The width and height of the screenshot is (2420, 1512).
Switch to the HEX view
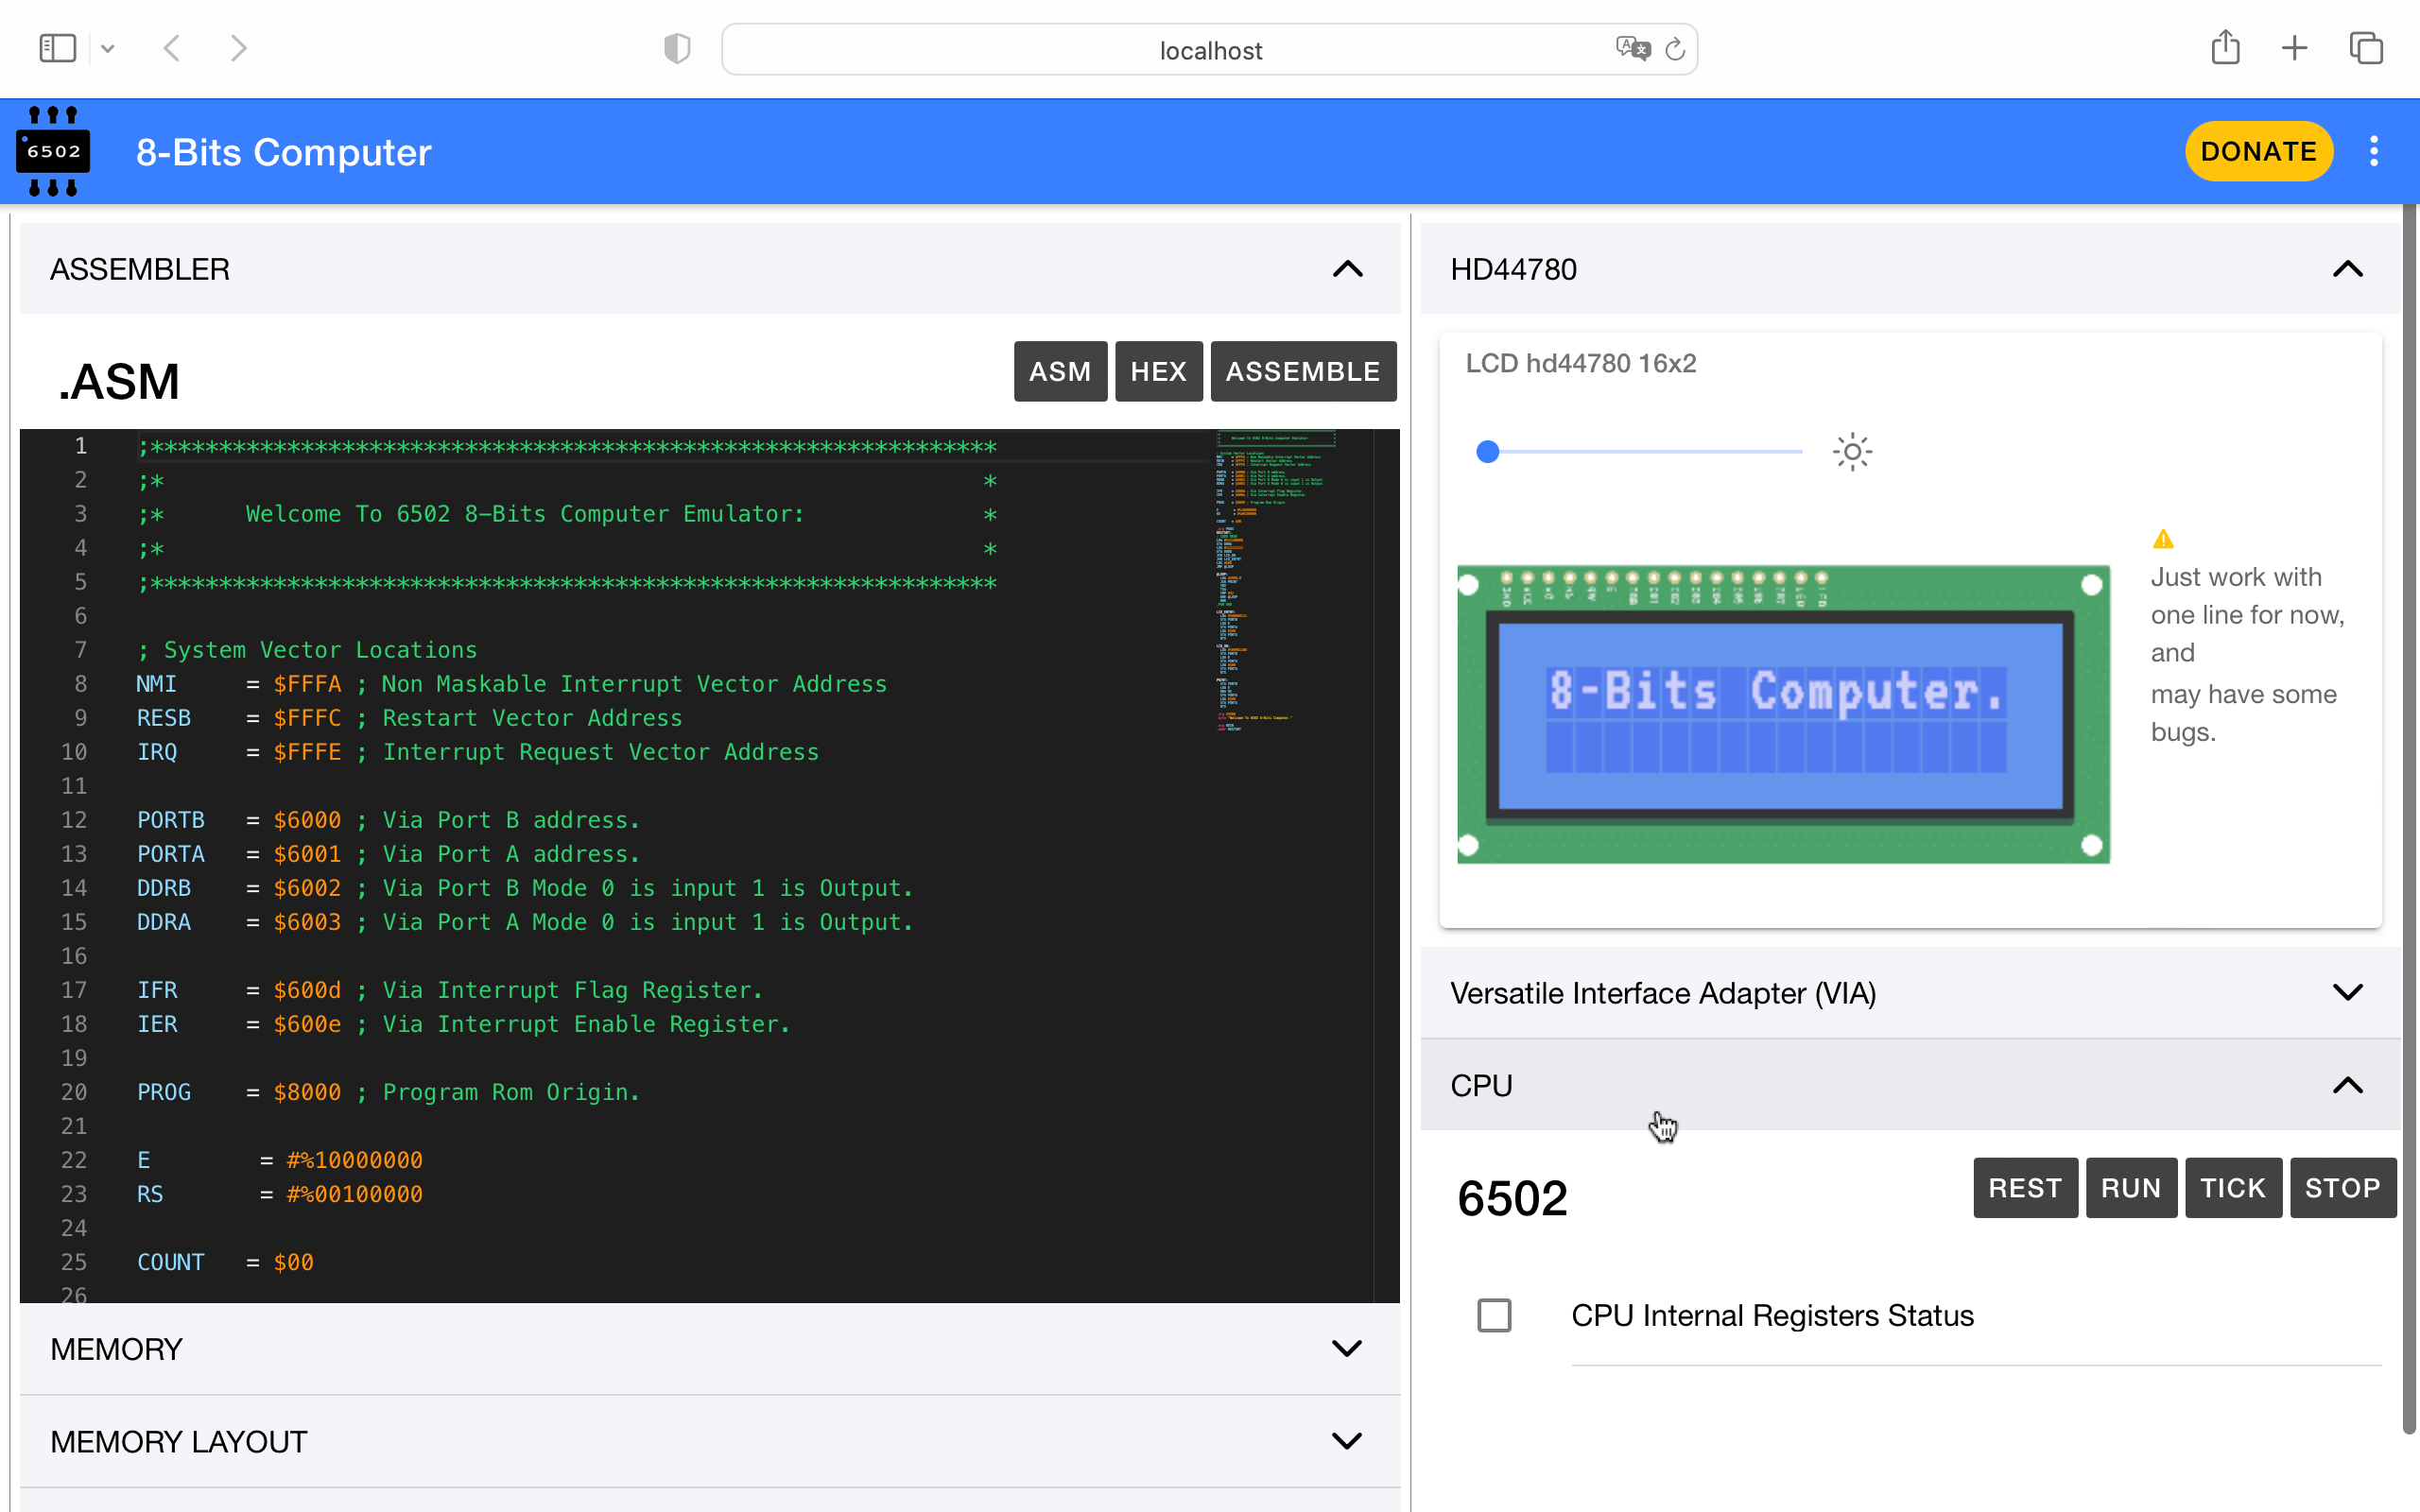click(x=1158, y=371)
